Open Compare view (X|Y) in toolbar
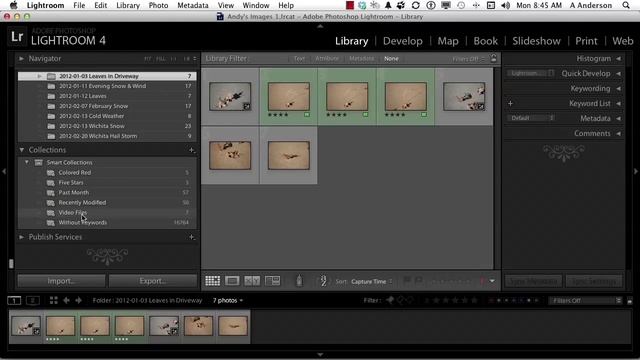Image resolution: width=640 pixels, height=360 pixels. pos(252,281)
